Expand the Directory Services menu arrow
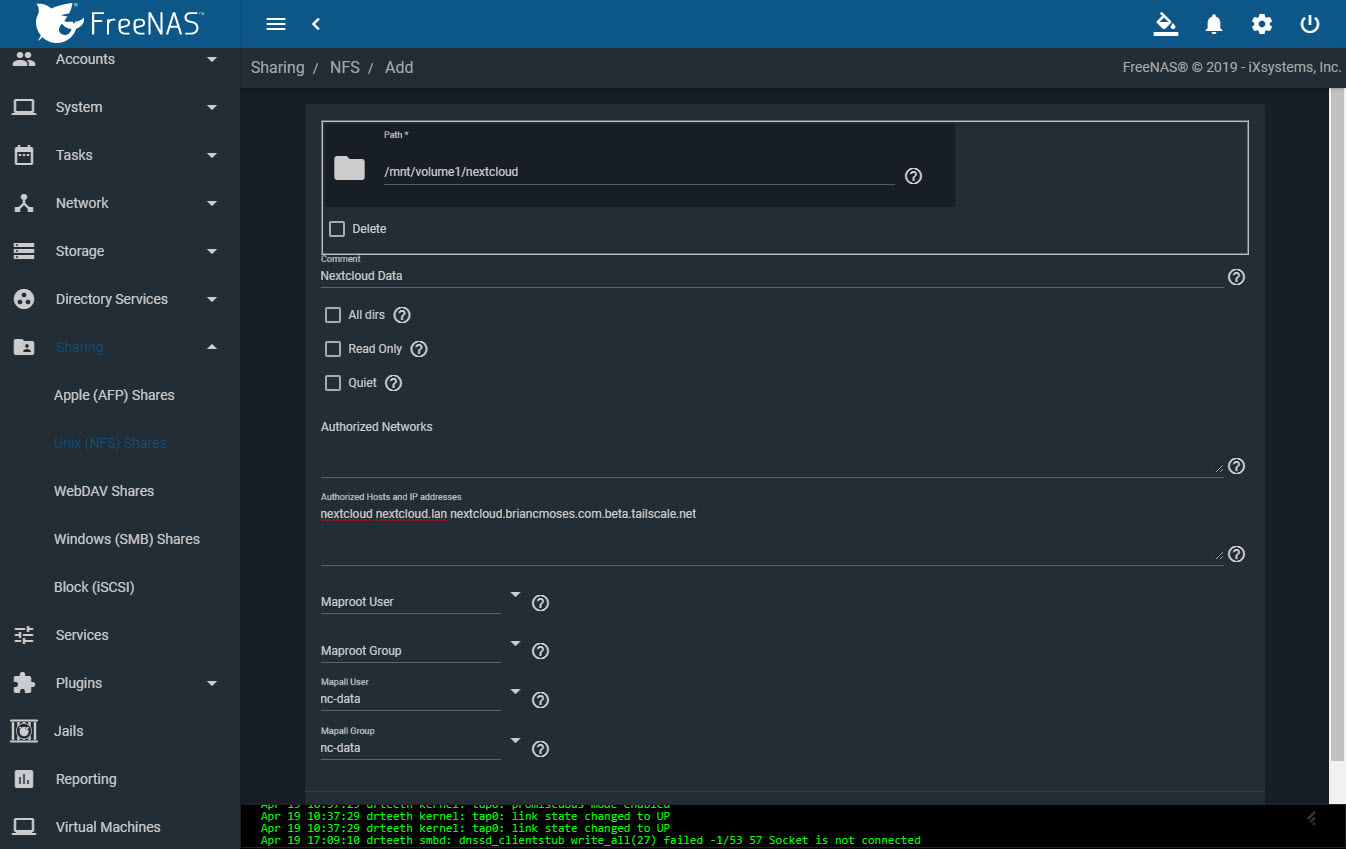Image resolution: width=1346 pixels, height=849 pixels. [x=211, y=299]
